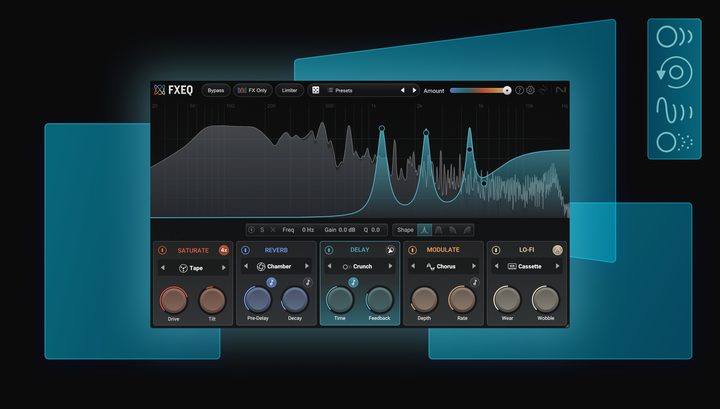Solo the band with the S icon
Screen dimensions: 720x409
click(262, 230)
